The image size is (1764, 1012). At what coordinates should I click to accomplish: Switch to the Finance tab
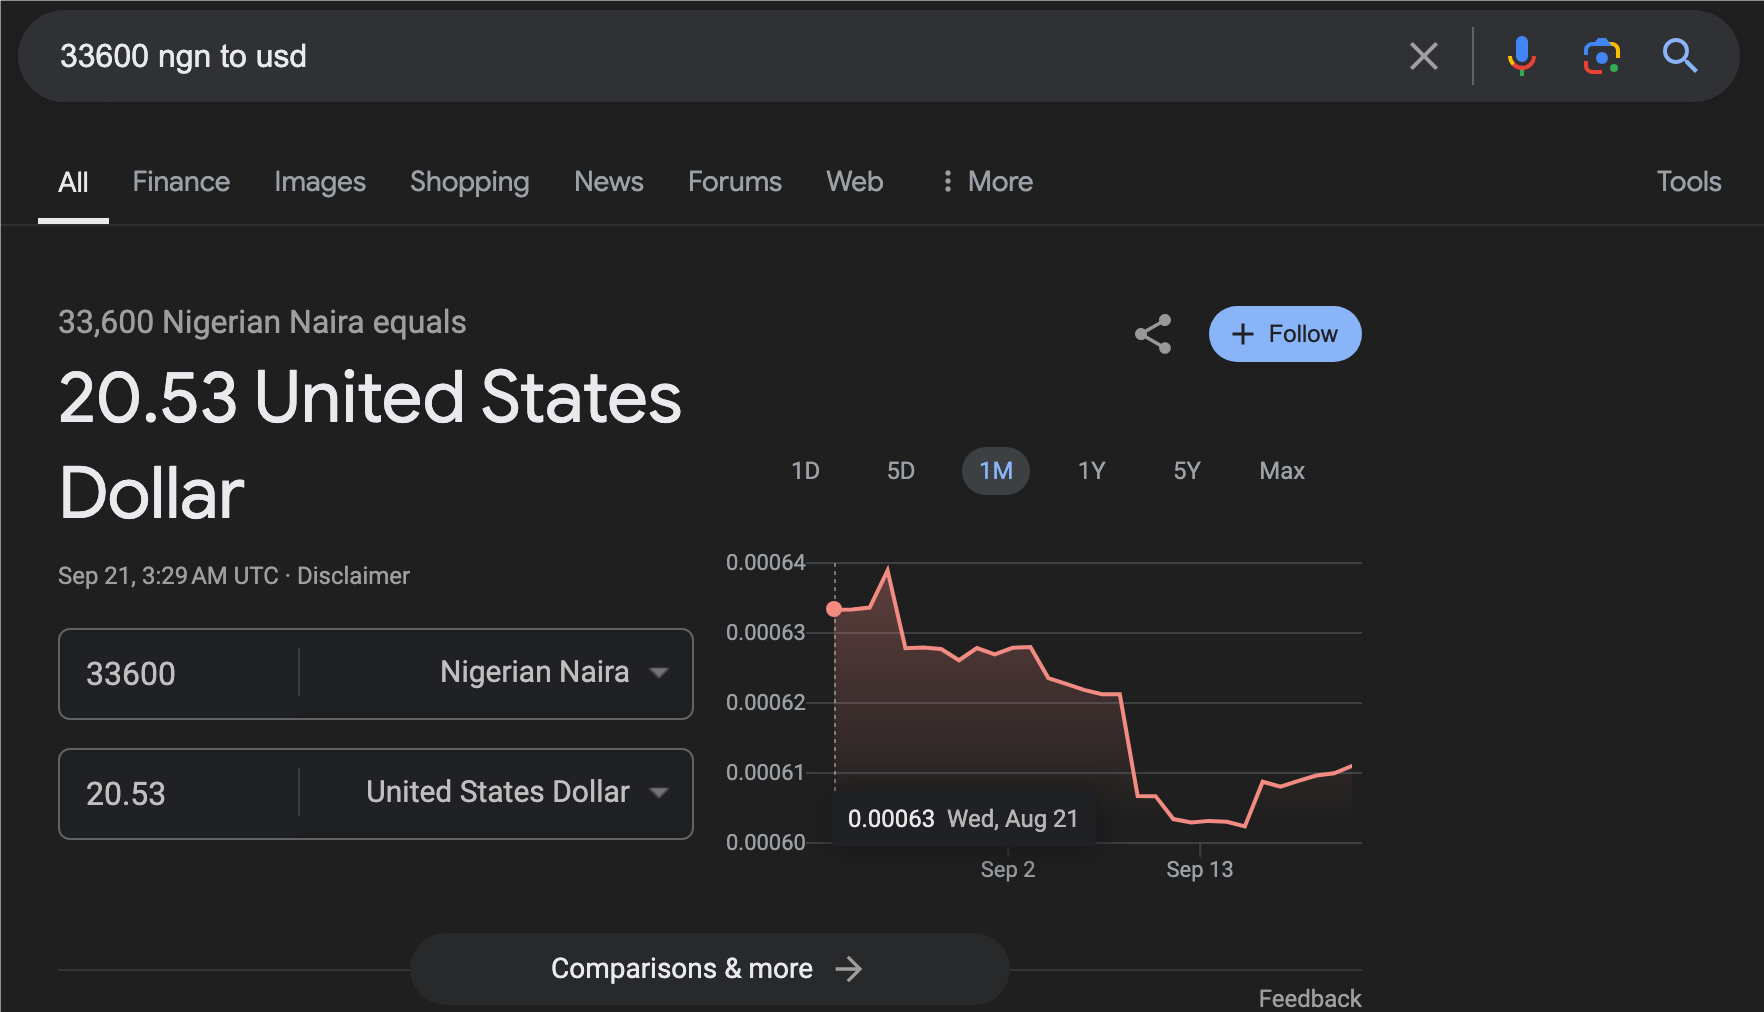pyautogui.click(x=181, y=181)
